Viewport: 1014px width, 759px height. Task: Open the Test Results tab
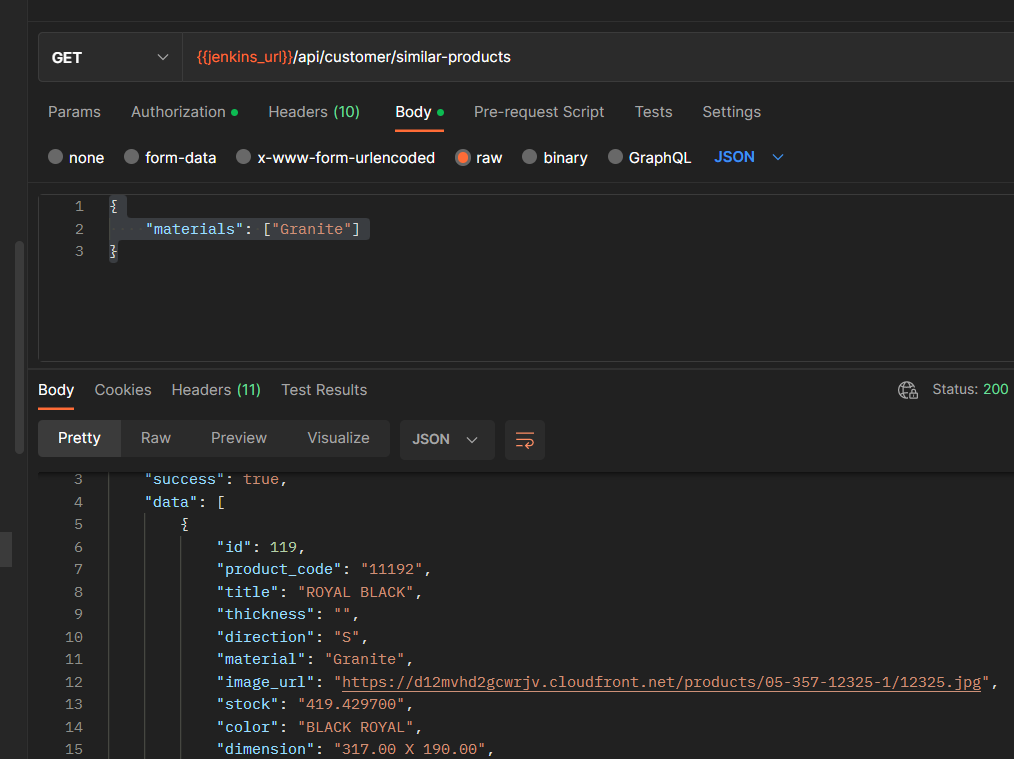tap(324, 390)
